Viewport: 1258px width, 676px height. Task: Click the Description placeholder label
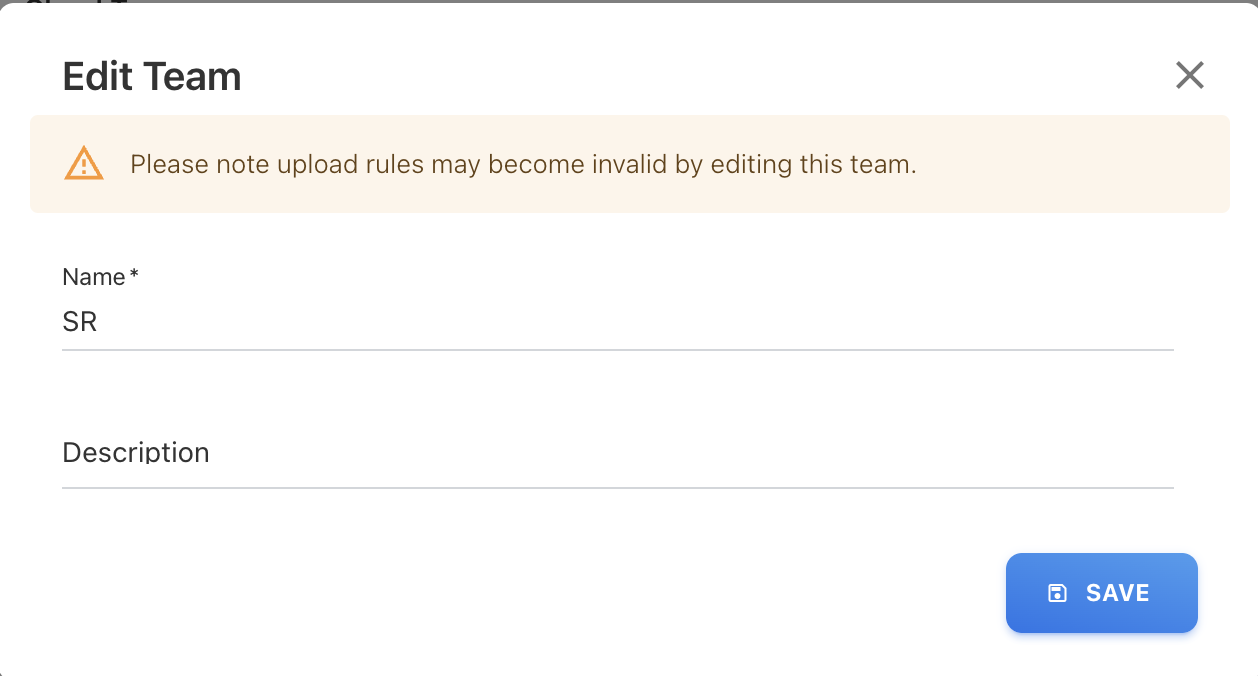coord(136,453)
